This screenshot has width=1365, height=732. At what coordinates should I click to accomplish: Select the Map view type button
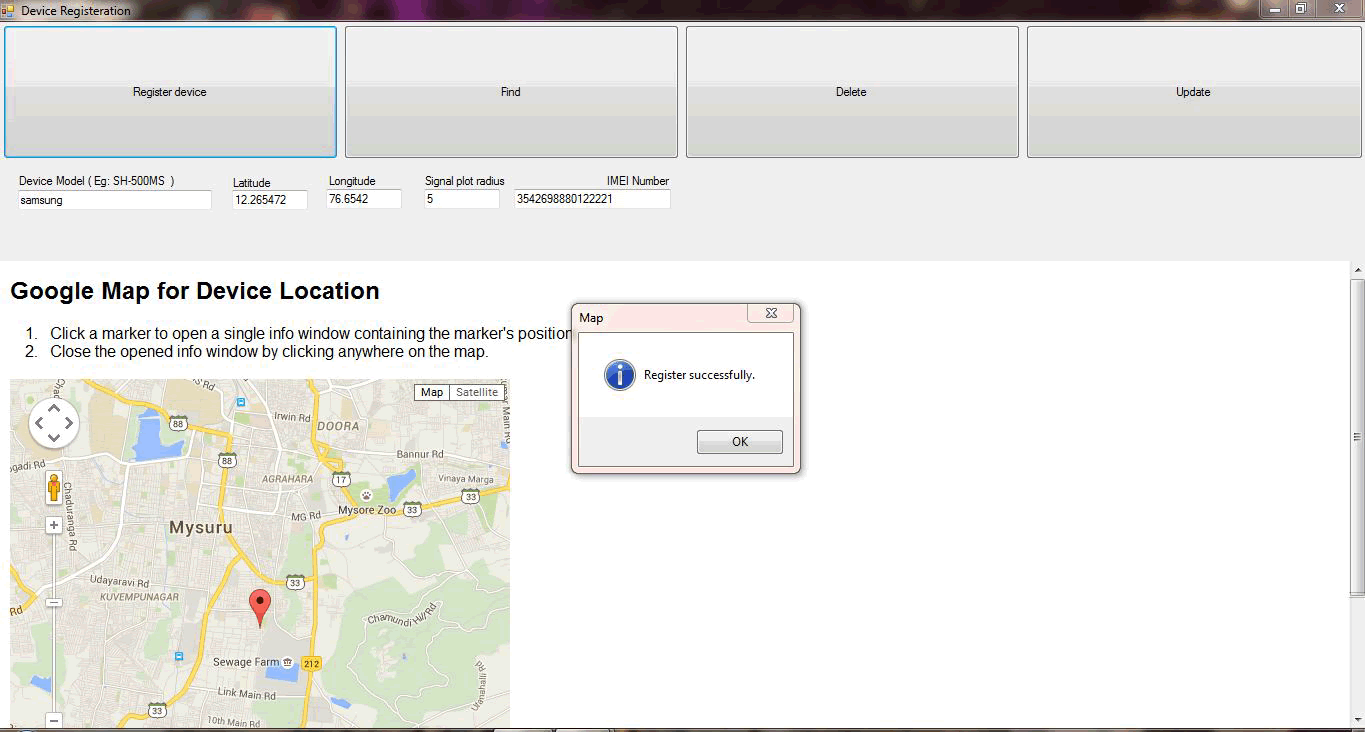432,392
